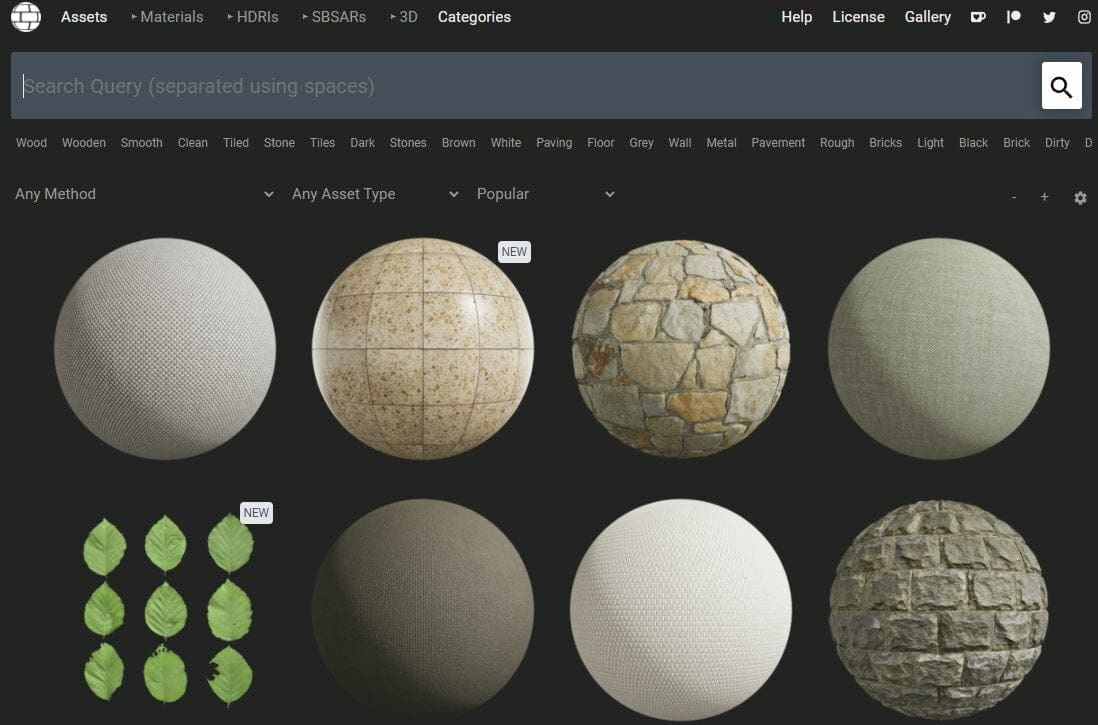Click the ambientCG logo sphere icon
Viewport: 1098px width, 725px height.
coord(26,16)
